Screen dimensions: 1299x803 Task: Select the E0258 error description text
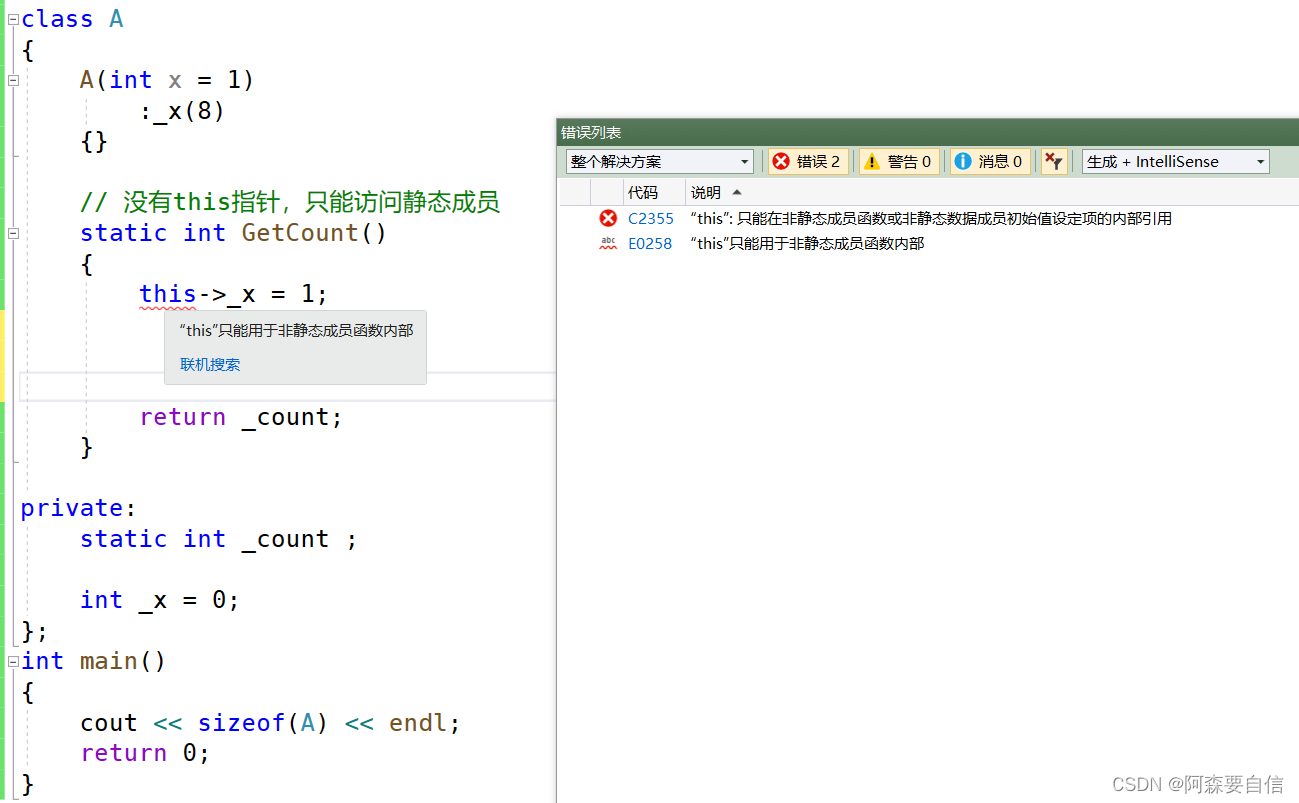pyautogui.click(x=807, y=243)
